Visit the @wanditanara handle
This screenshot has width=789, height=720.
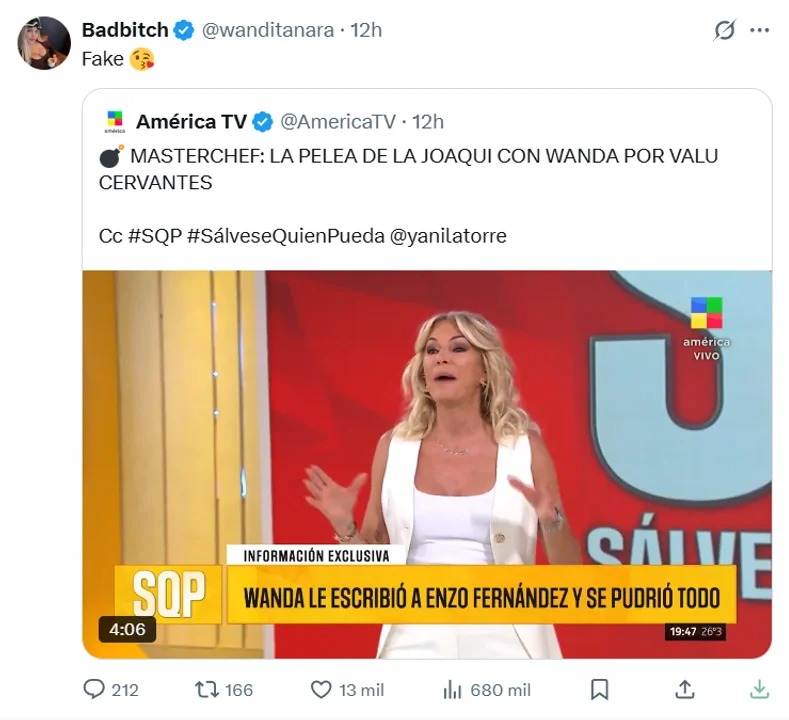[268, 30]
